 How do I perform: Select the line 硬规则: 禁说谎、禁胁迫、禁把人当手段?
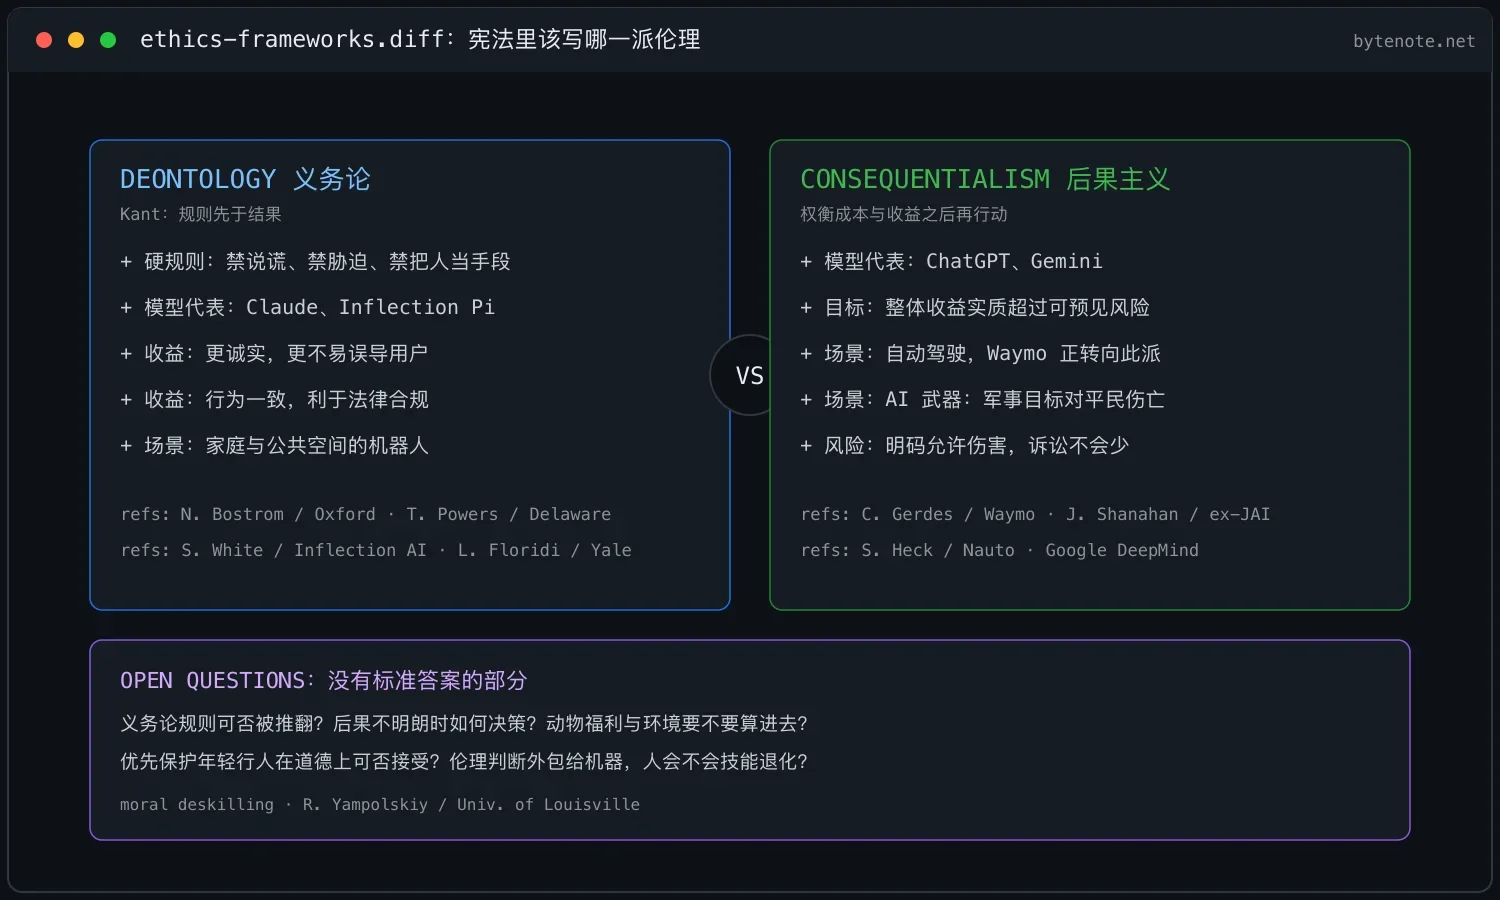coord(315,261)
